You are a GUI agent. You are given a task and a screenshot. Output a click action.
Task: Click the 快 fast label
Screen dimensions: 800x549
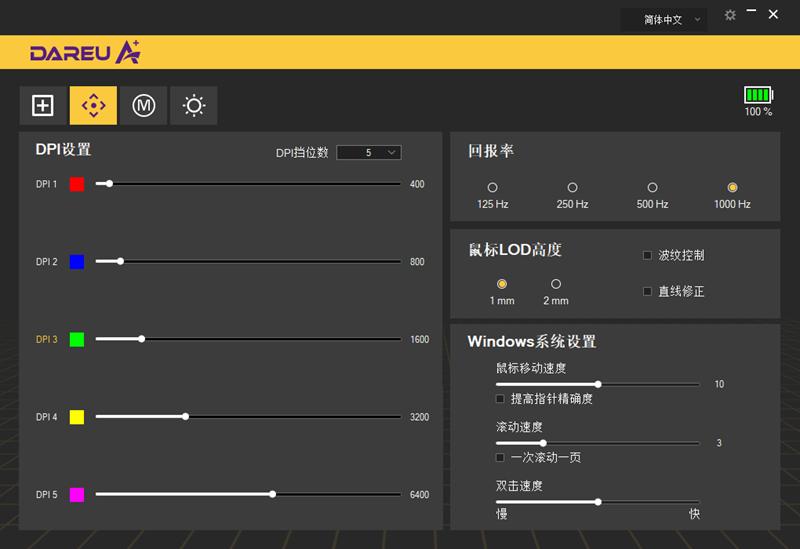pos(694,514)
